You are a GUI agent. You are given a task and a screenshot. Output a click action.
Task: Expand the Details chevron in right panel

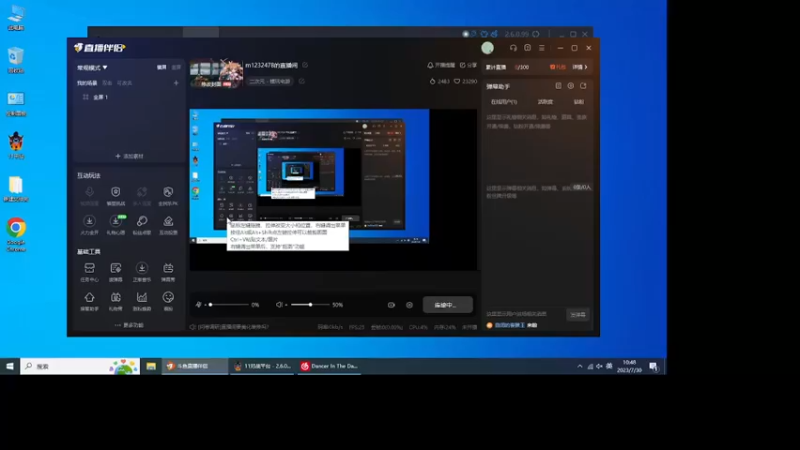[580, 67]
